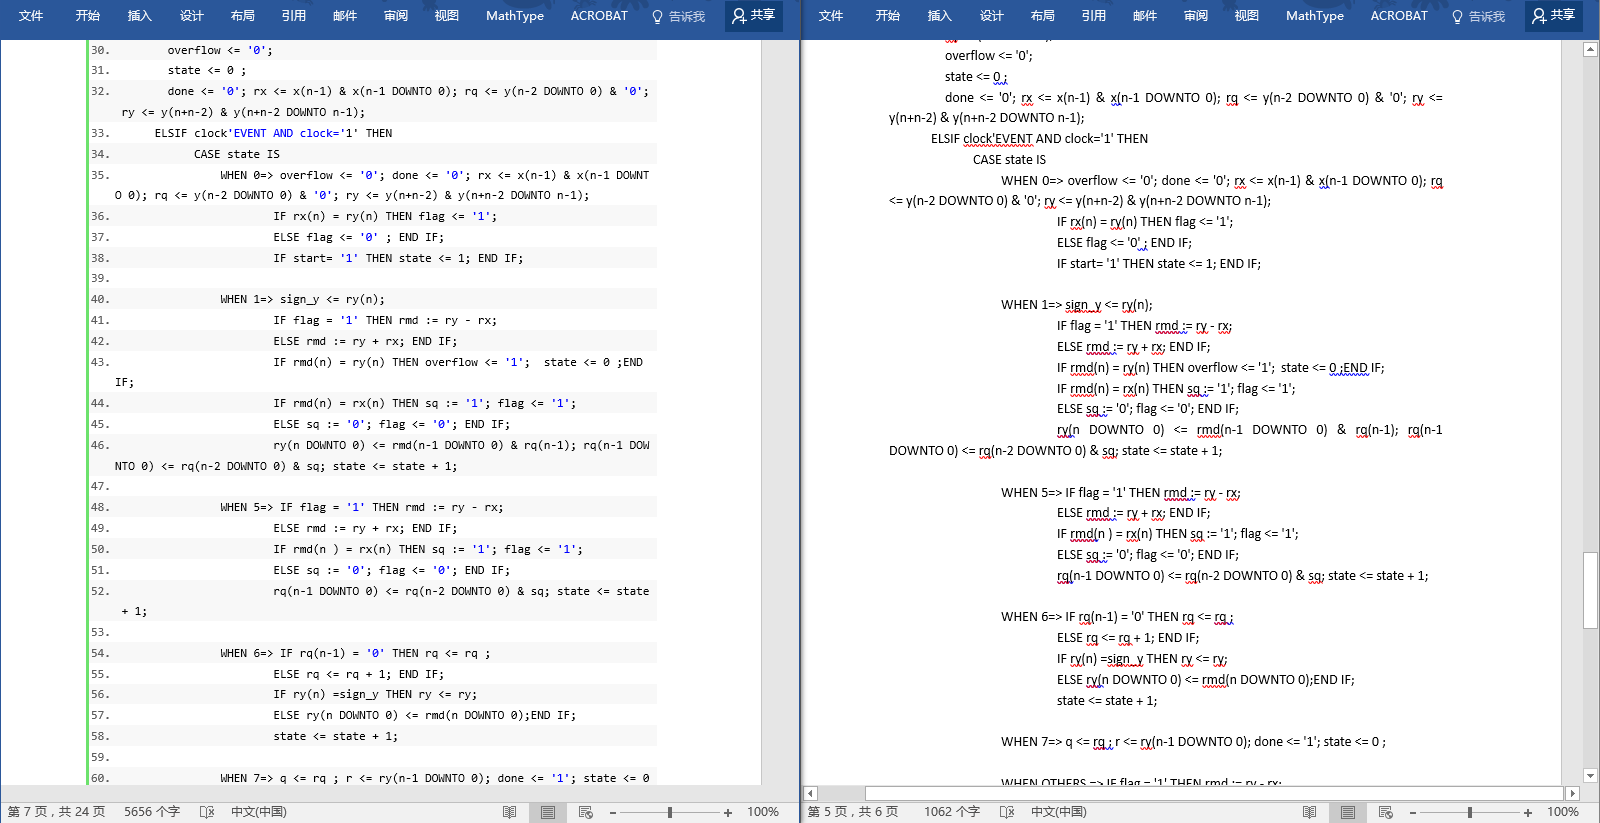Click the zoom in plus in right window
Viewport: 1600px width, 823px height.
[1528, 813]
